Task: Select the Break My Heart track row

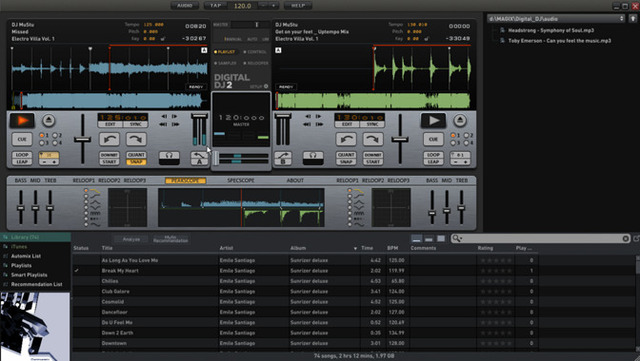Action: [x=305, y=270]
